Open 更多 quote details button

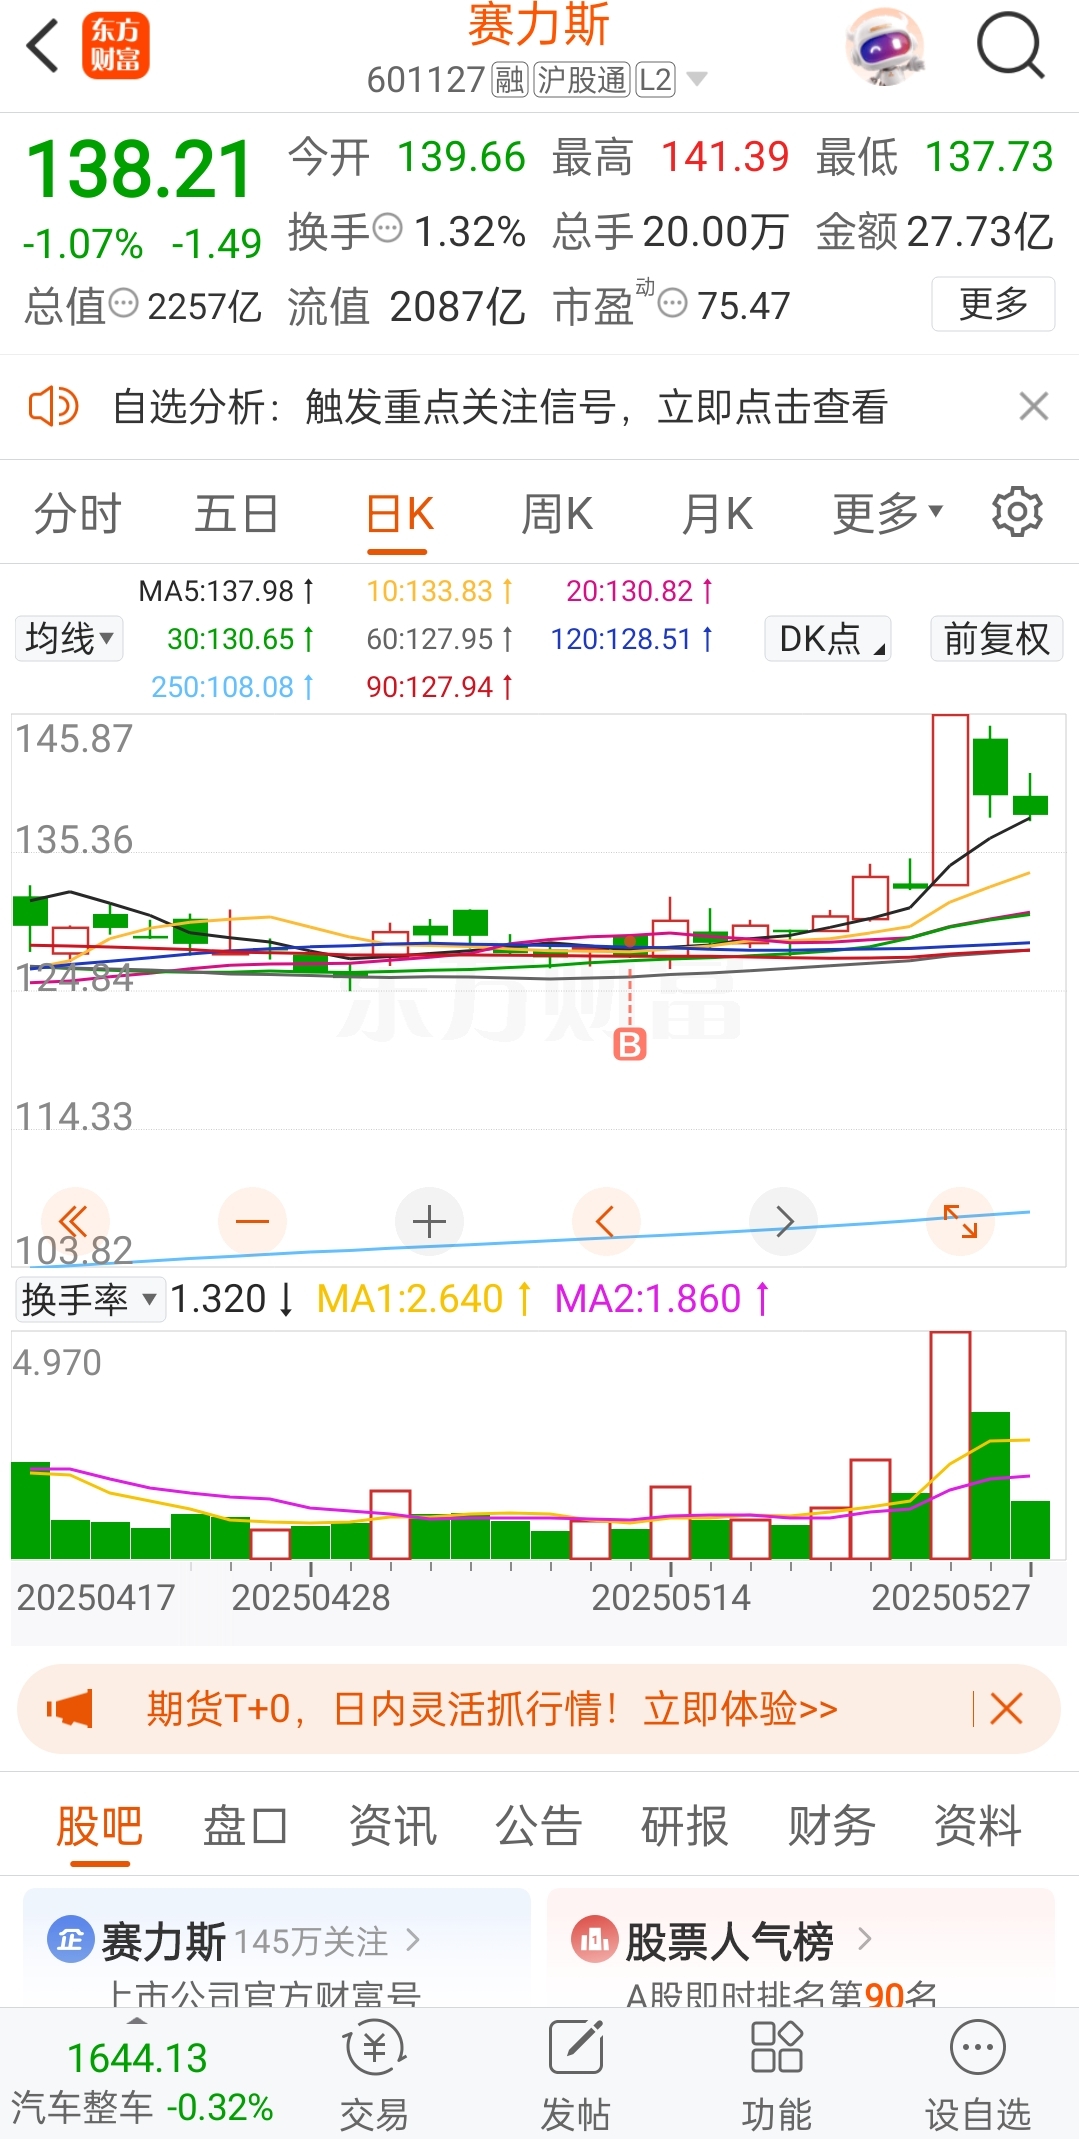(993, 304)
